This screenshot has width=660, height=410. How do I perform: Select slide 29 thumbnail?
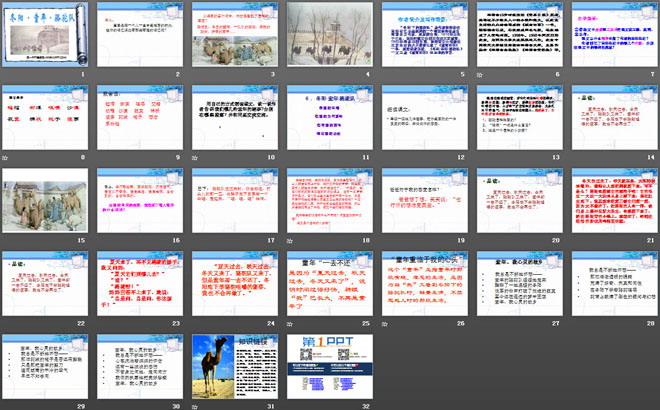45,366
